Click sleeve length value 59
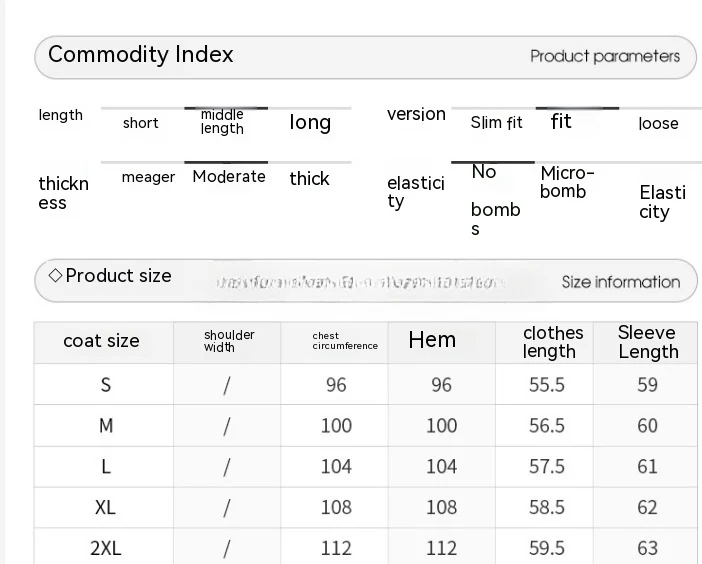 tap(647, 385)
